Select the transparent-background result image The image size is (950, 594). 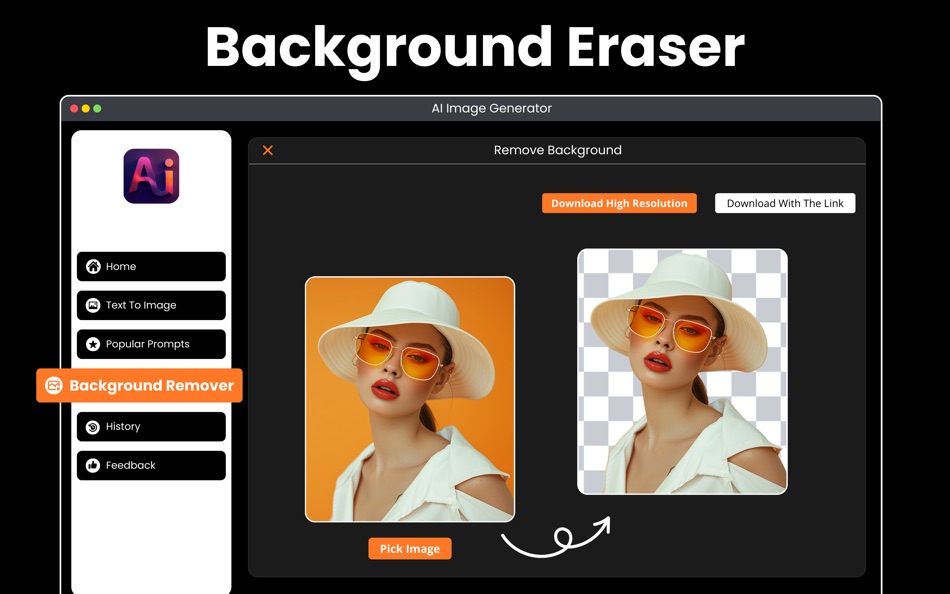tap(682, 372)
